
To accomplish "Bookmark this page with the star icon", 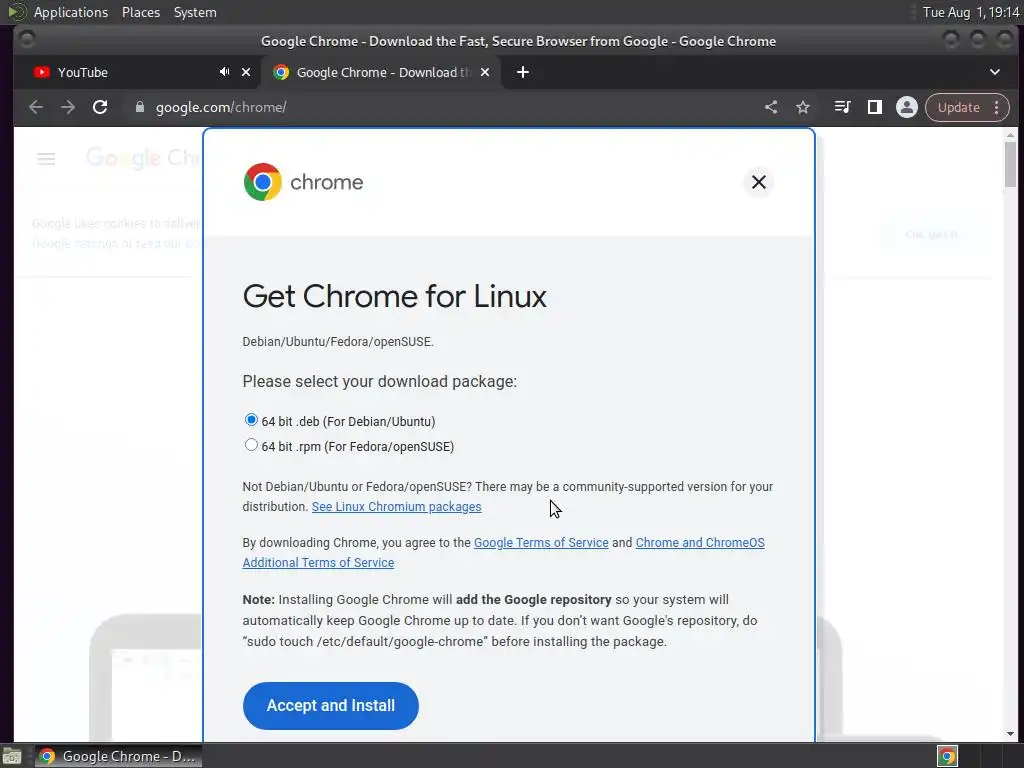I will [x=803, y=107].
